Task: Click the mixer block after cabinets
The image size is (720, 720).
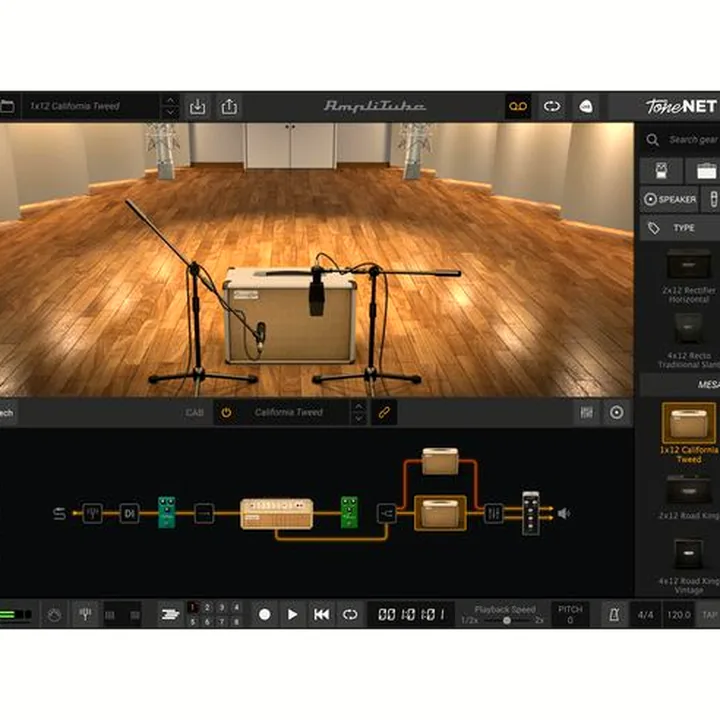Action: point(494,513)
